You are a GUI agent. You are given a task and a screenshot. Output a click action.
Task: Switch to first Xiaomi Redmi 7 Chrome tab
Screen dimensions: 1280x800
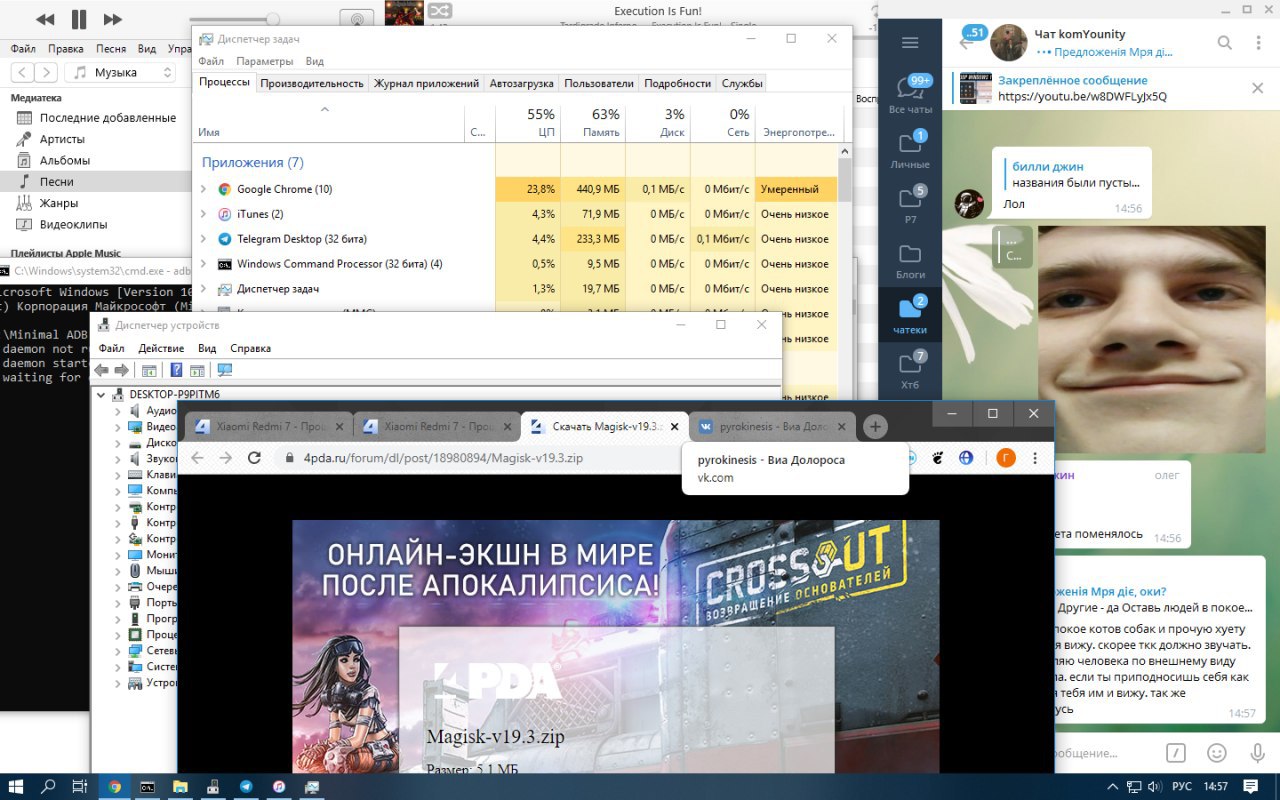[x=269, y=426]
